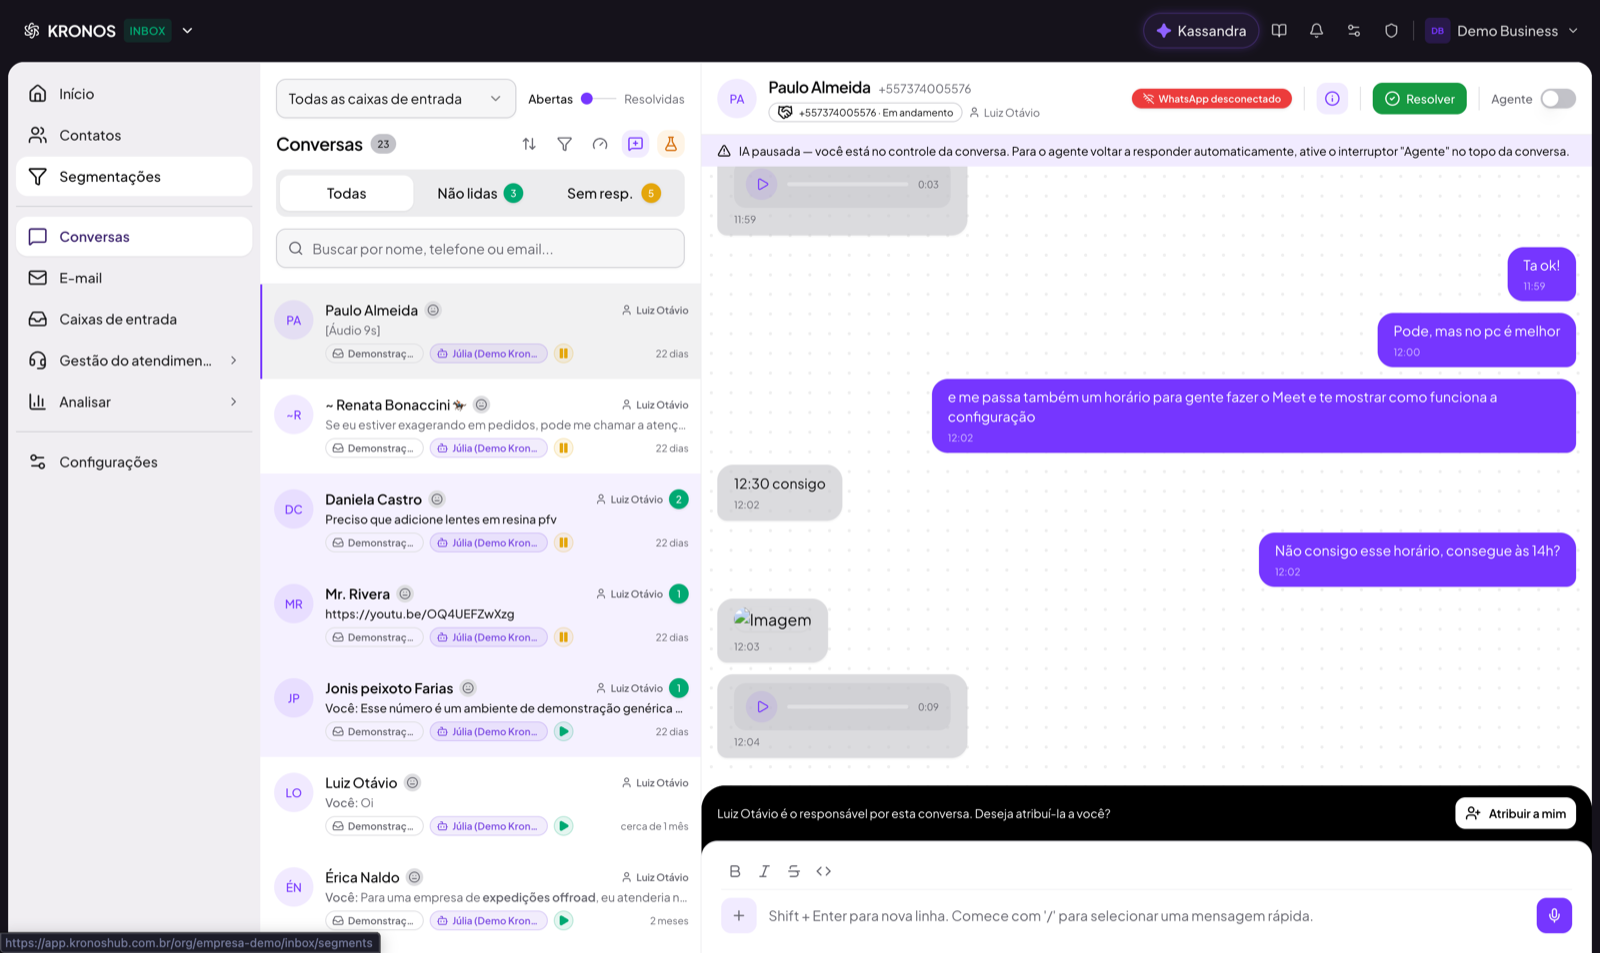Seek the 0:03 audio progress bar

848,184
